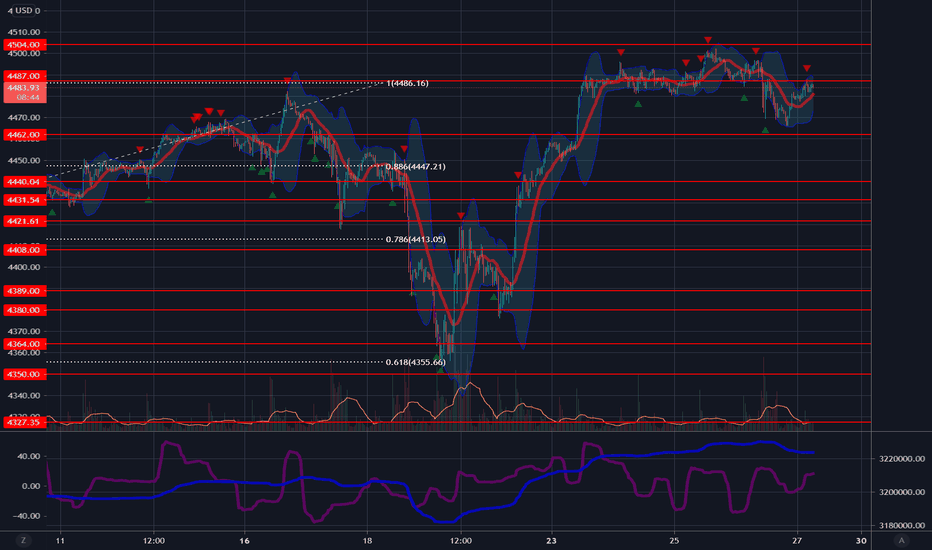Screen dimensions: 932x550
Task: Click the current price label 4483.93
Action: coord(24,92)
